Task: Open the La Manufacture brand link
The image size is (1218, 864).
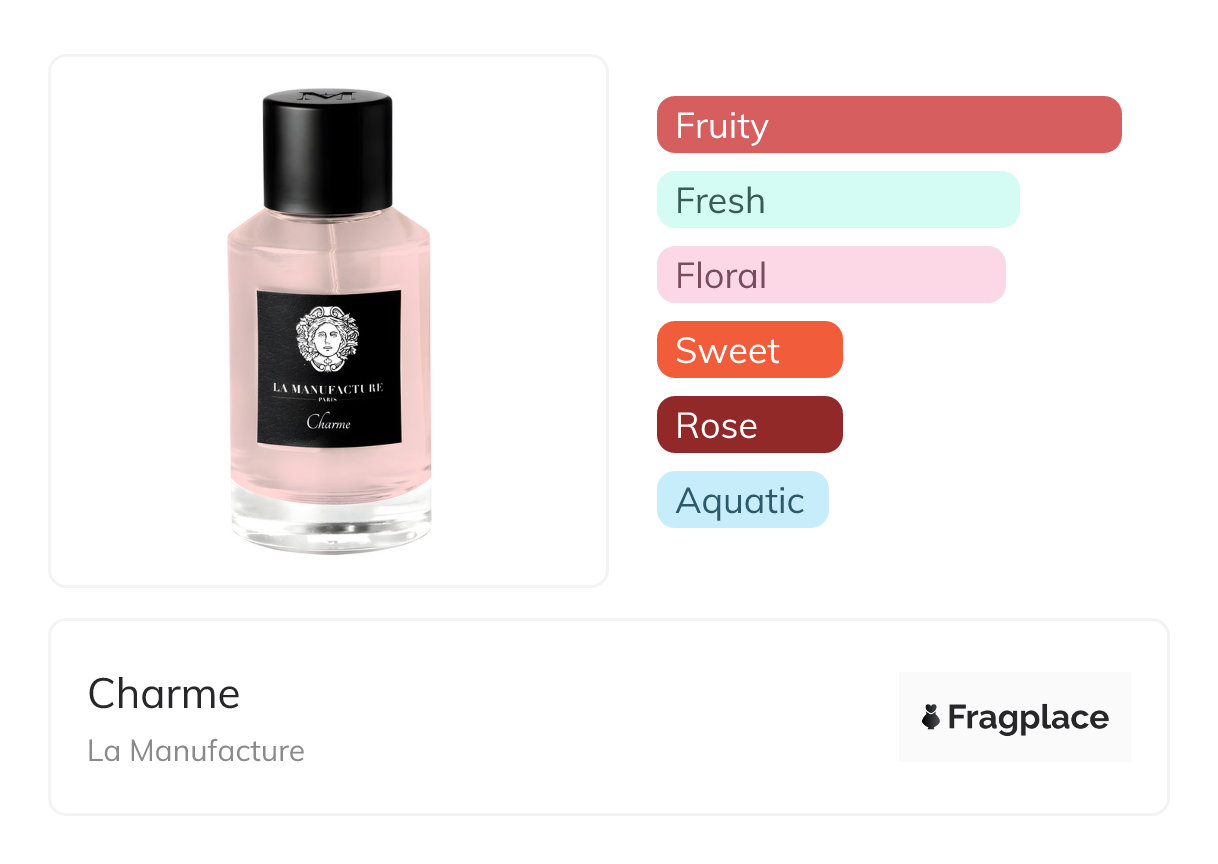Action: pyautogui.click(x=196, y=750)
